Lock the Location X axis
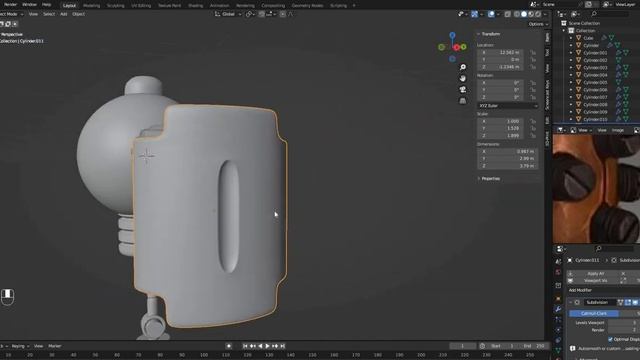The image size is (640, 360). click(533, 52)
